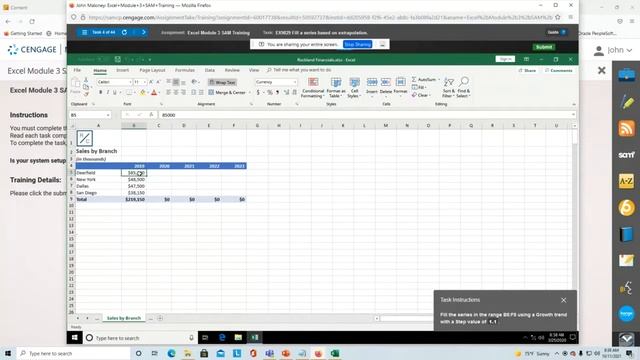Open the Font Color dropdown arrow
The image size is (640, 360).
(x=159, y=93)
